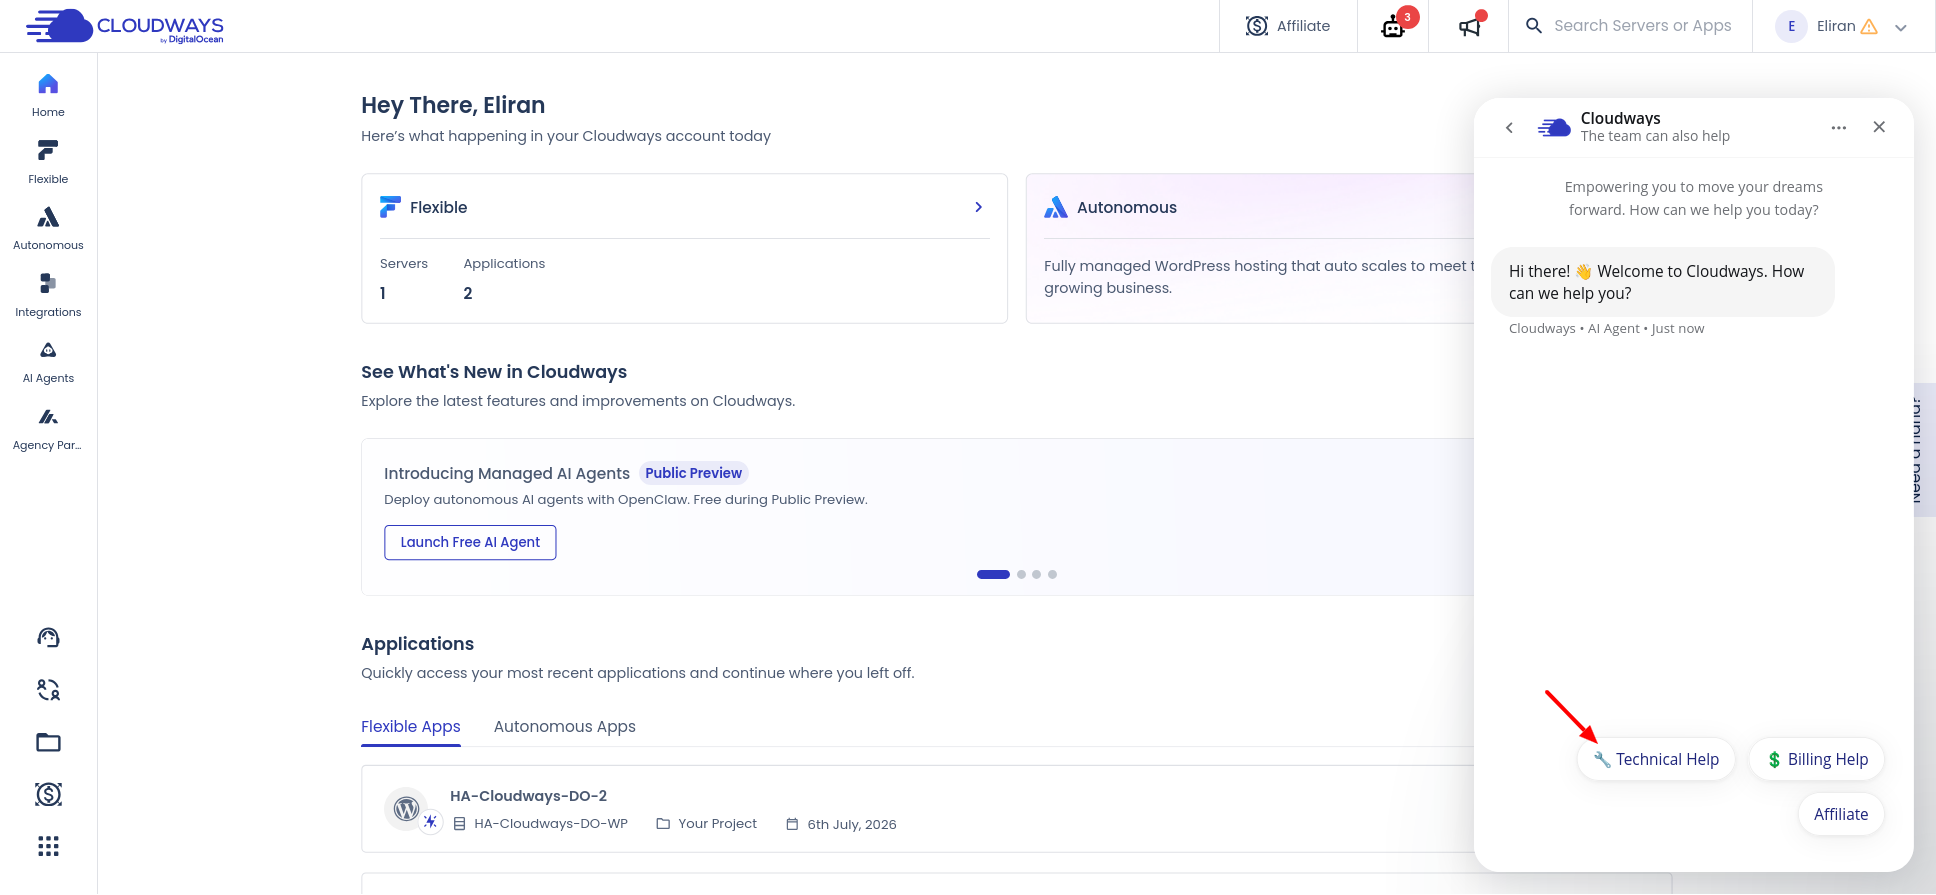Open the AI Agents sidebar section
The height and width of the screenshot is (895, 1936).
pyautogui.click(x=48, y=362)
